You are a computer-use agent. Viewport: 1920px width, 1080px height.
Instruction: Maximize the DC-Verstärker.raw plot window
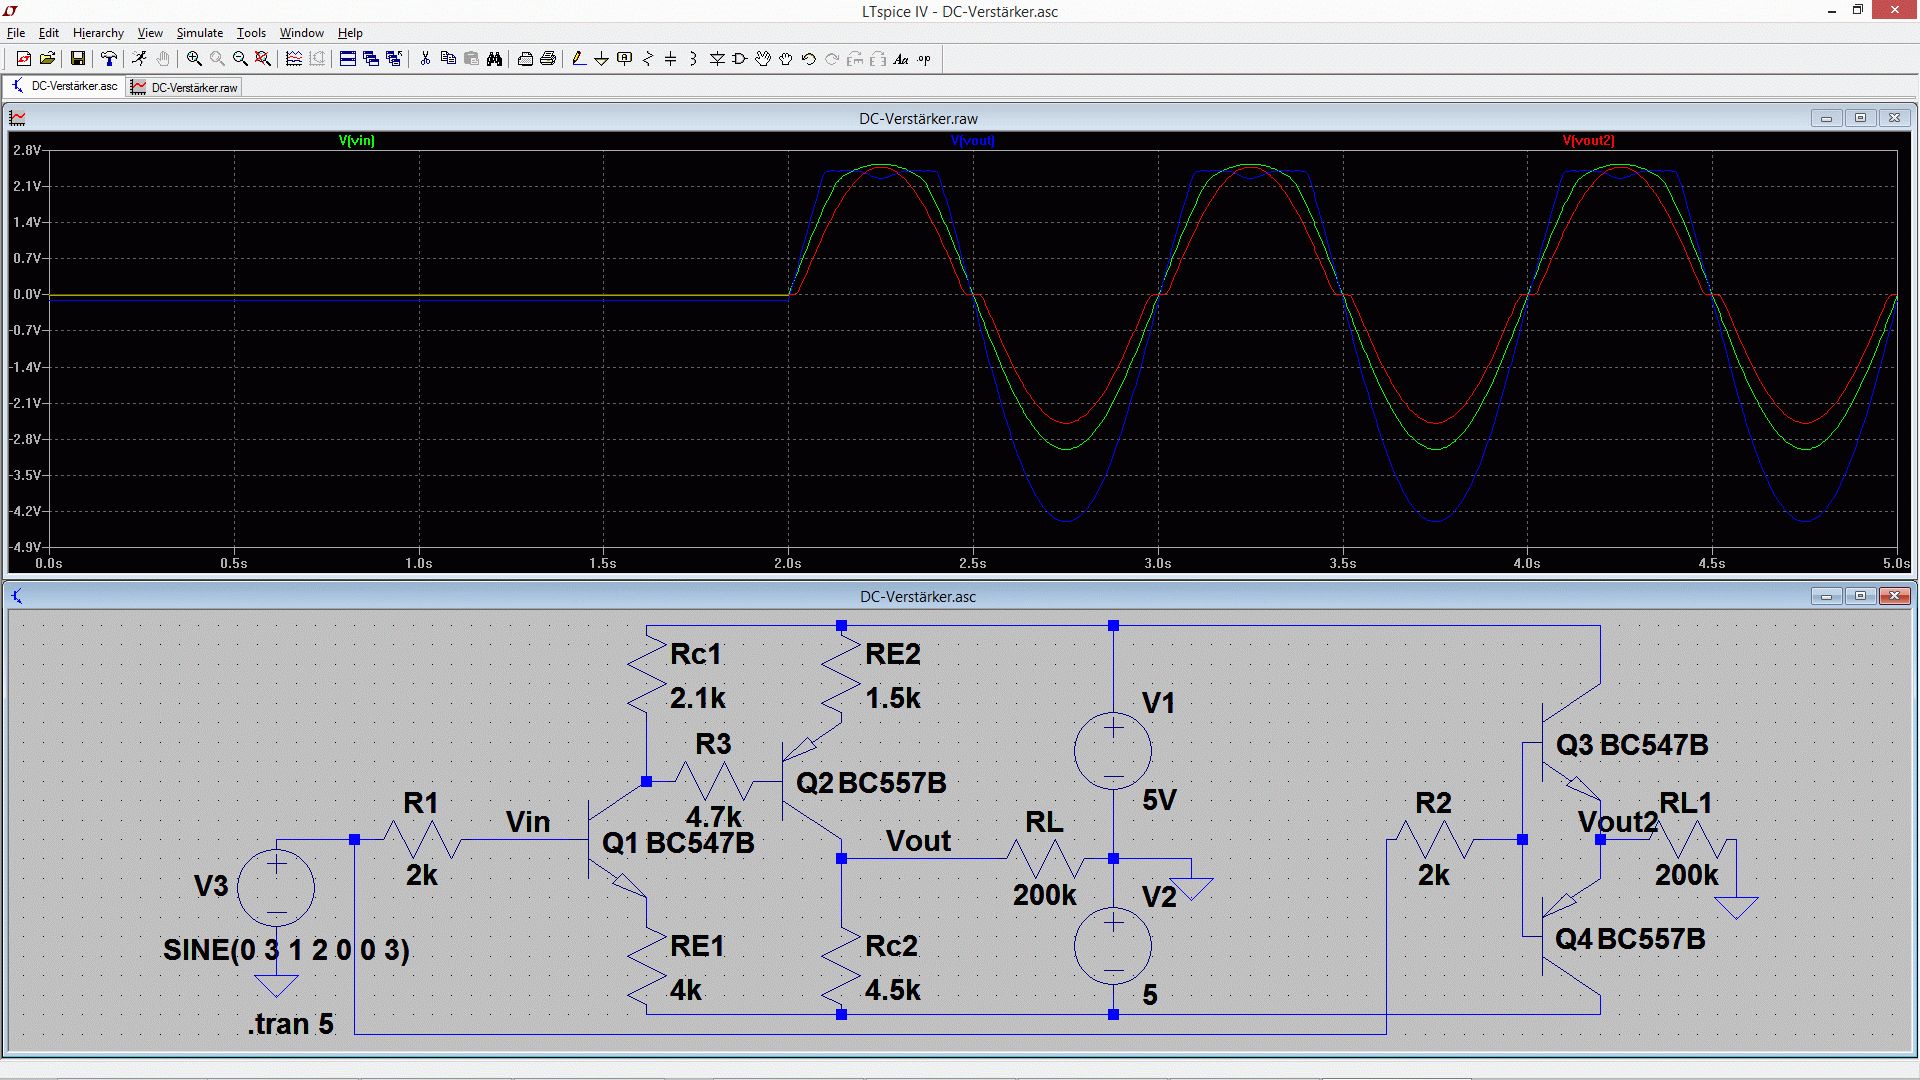[1860, 118]
